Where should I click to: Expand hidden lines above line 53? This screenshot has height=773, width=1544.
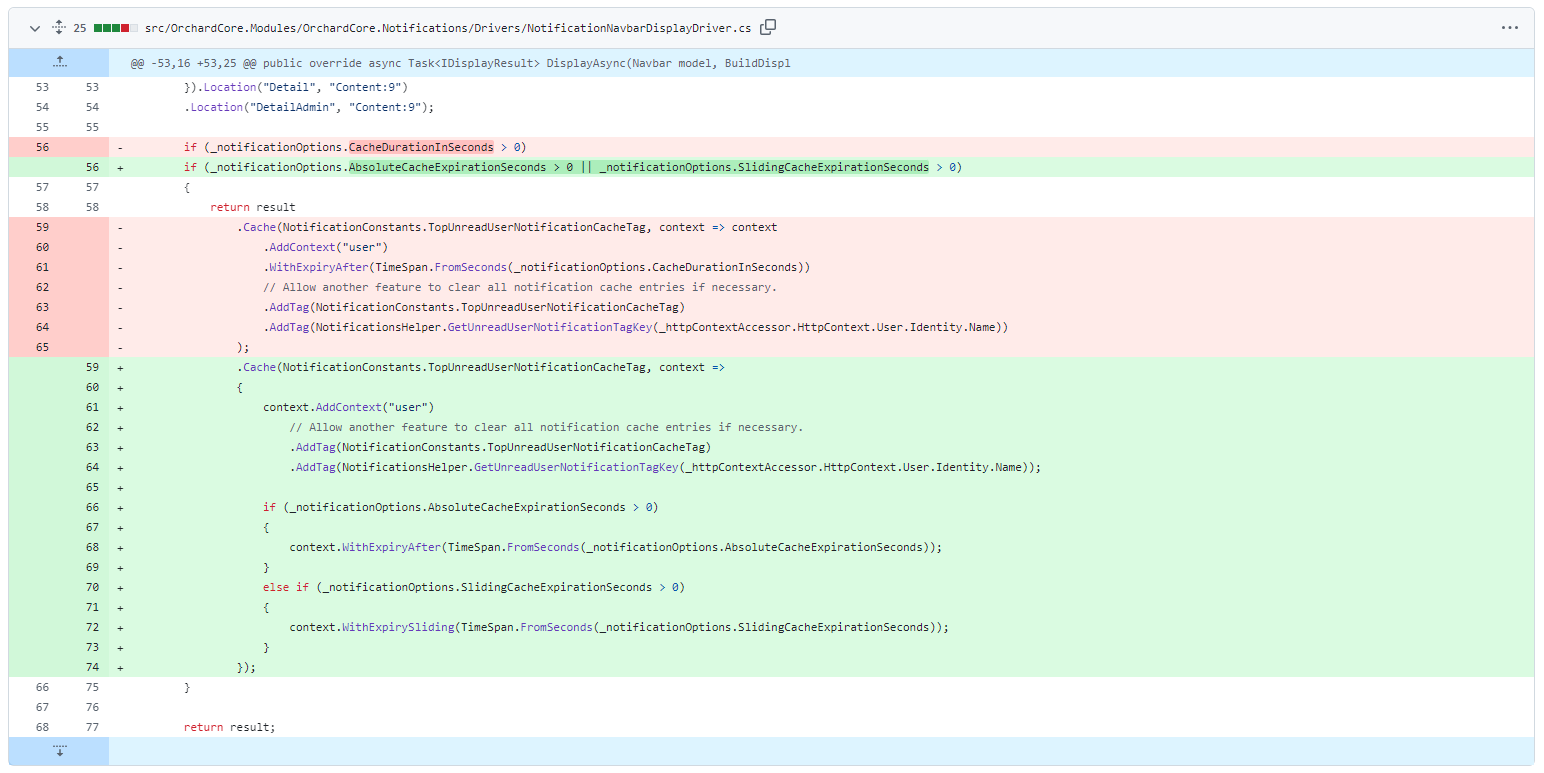point(59,62)
